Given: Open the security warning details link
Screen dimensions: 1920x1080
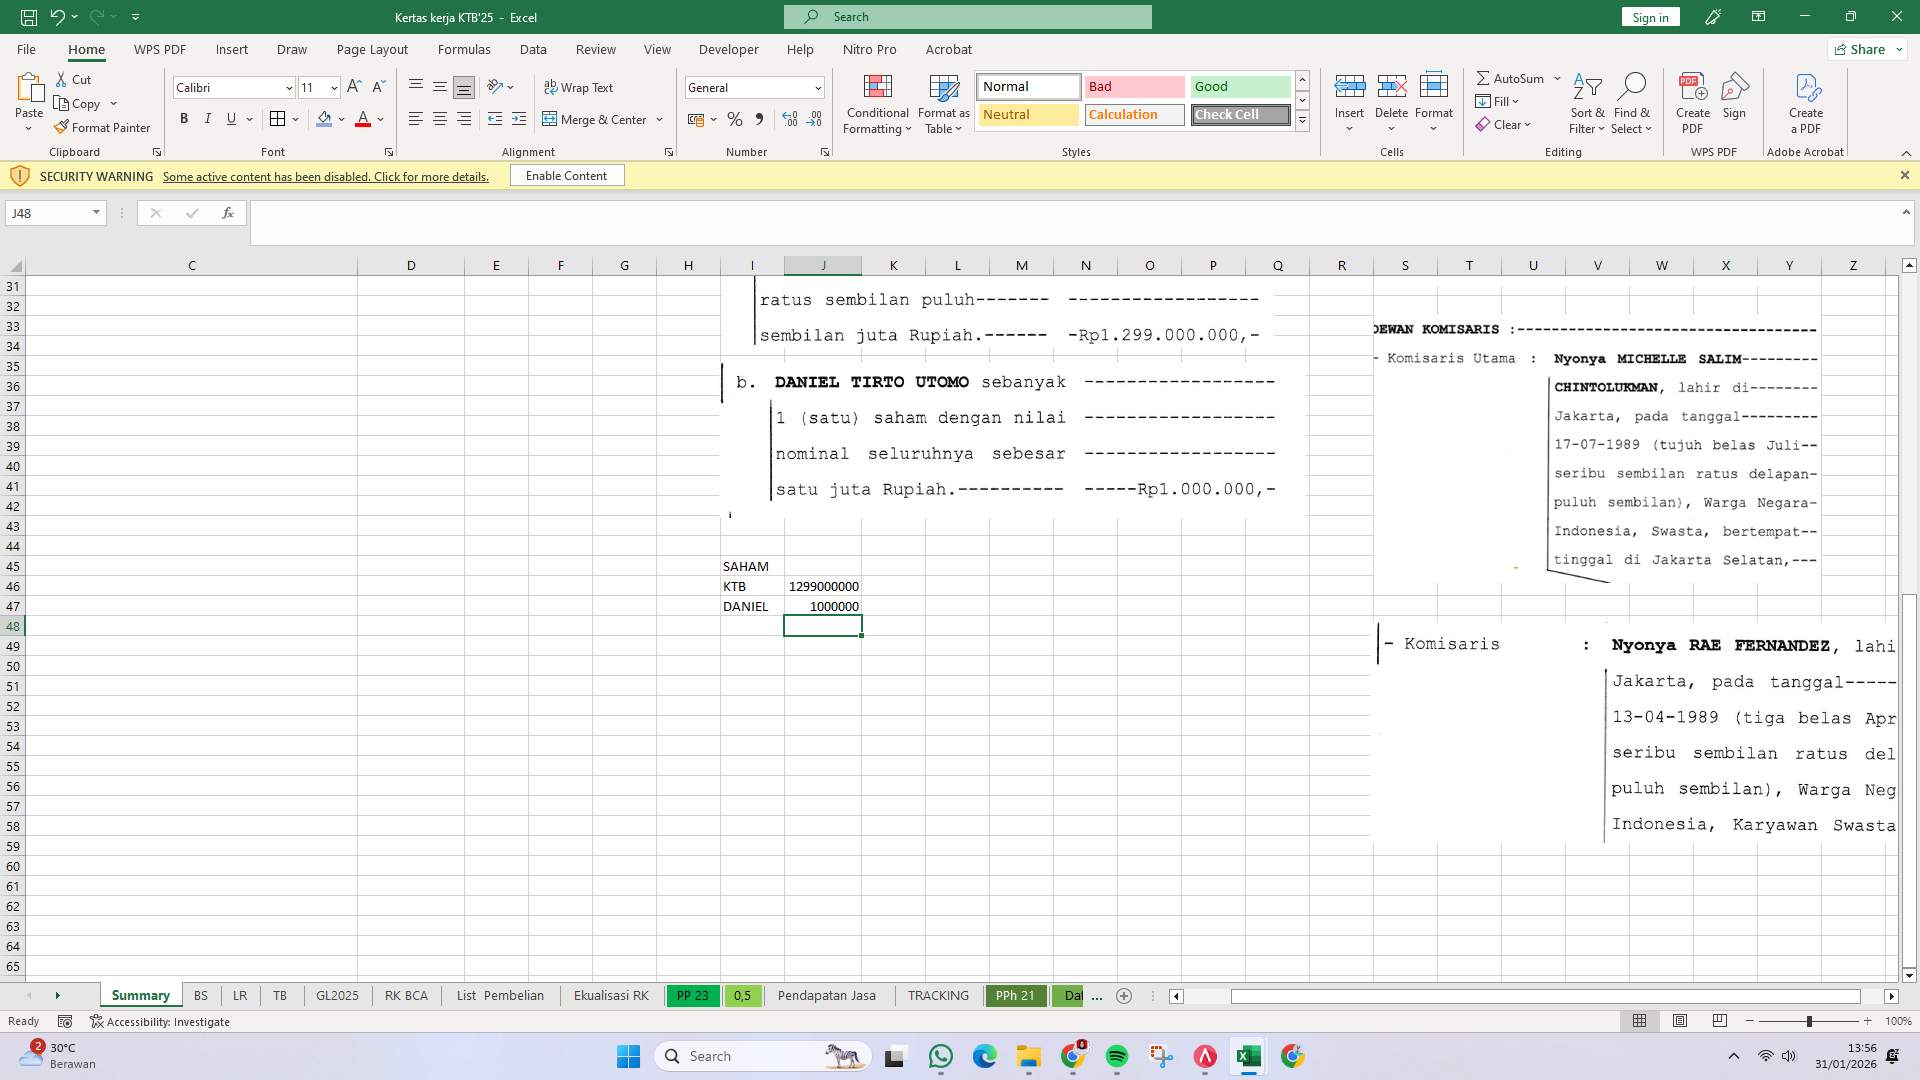Looking at the screenshot, I should coord(326,176).
